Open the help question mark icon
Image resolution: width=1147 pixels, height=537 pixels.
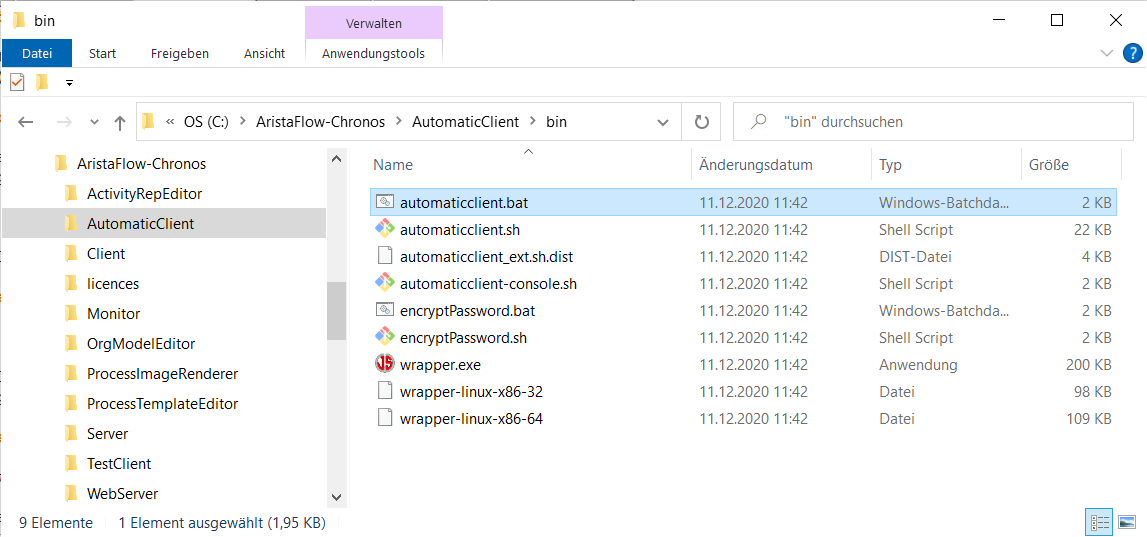coord(1131,53)
